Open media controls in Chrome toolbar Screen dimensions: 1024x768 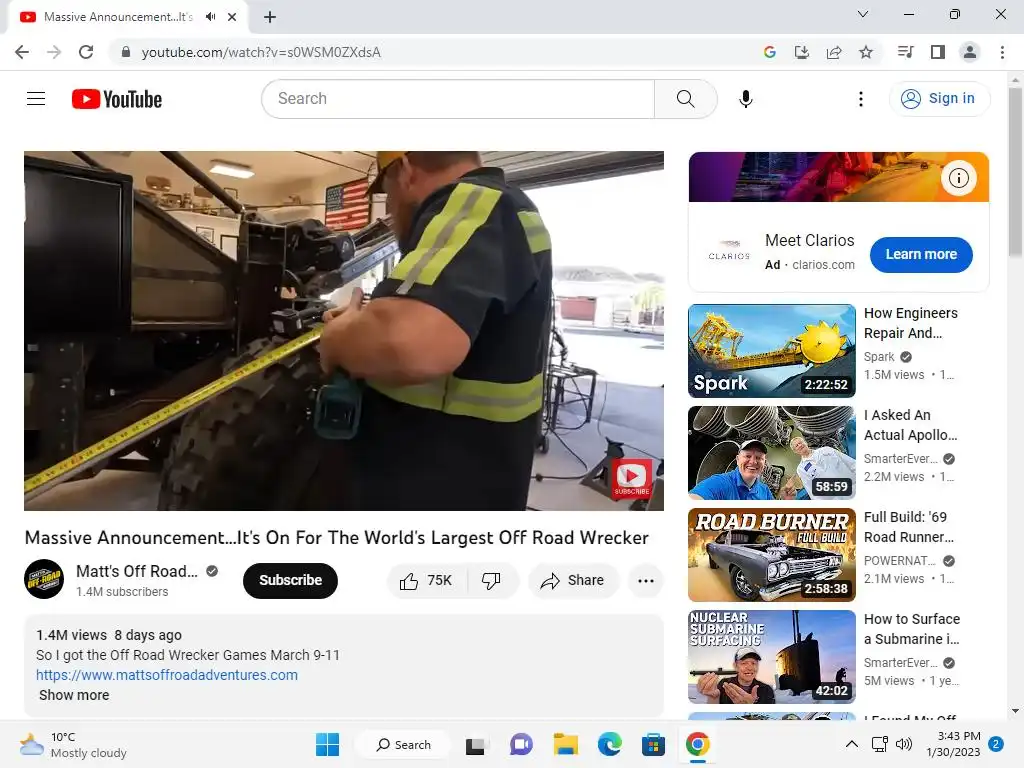point(905,52)
